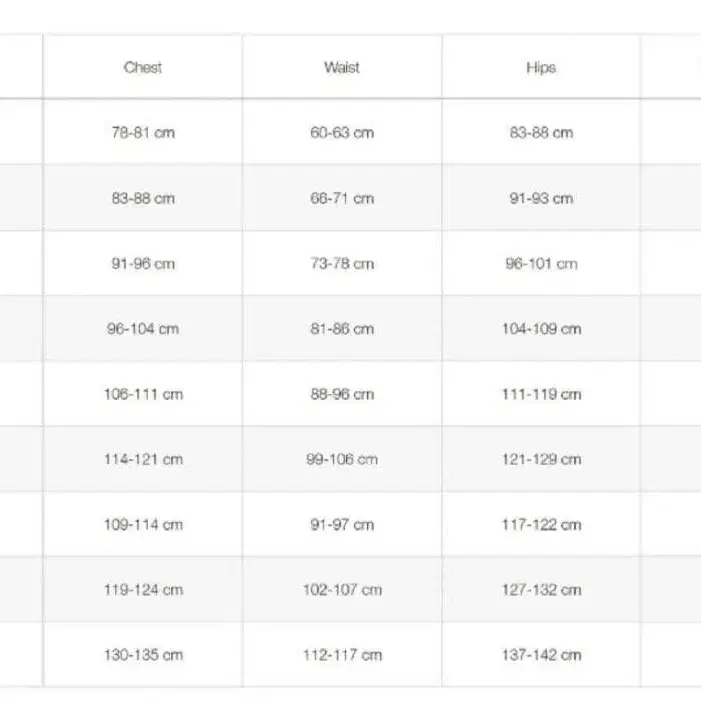Image resolution: width=701 pixels, height=701 pixels.
Task: Select the 60-63 cm waist cell
Action: coord(342,133)
